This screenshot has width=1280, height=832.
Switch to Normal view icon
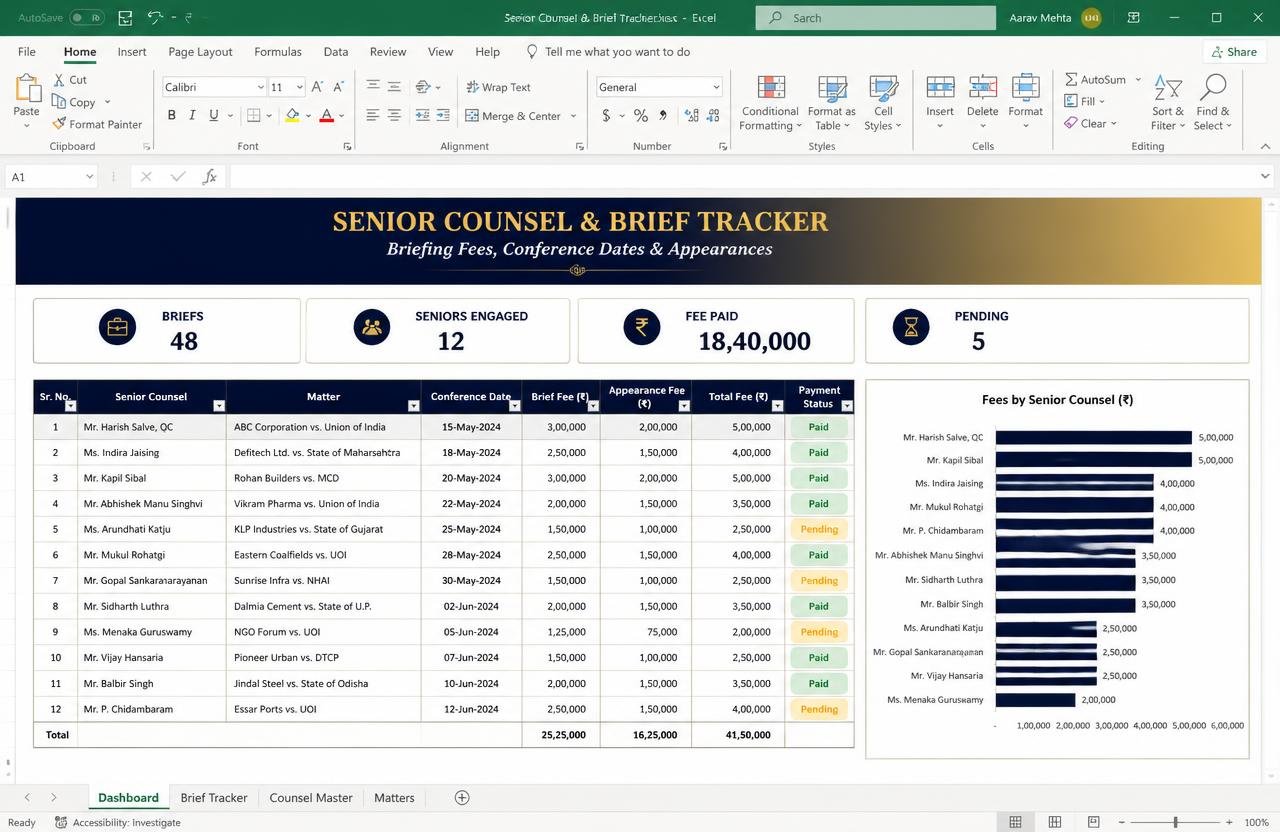(x=1015, y=823)
